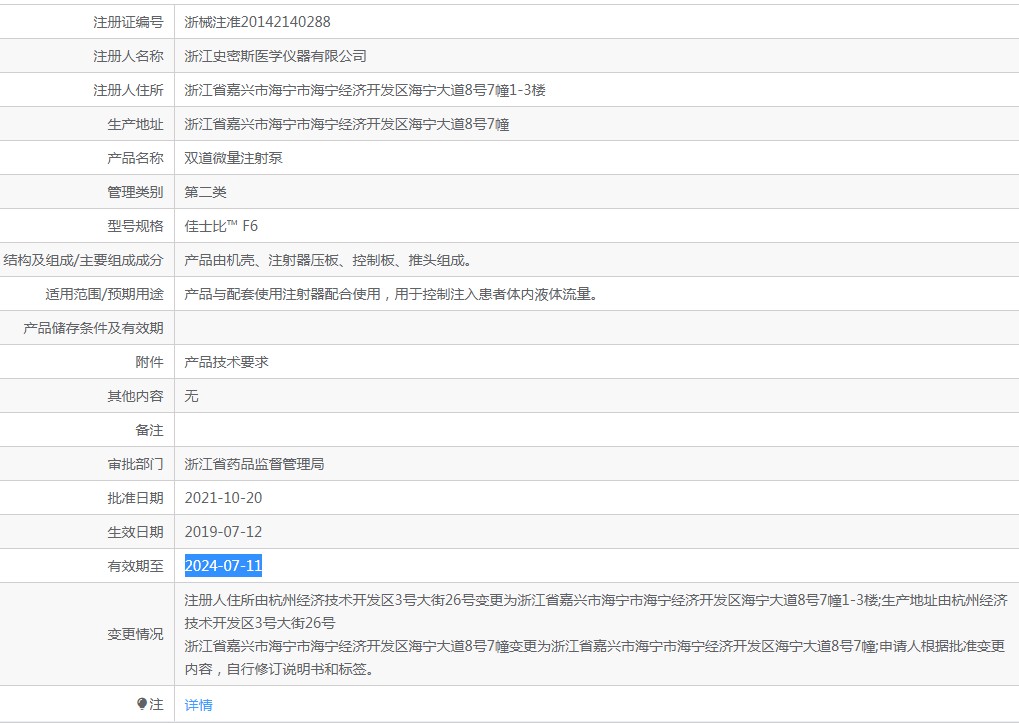Select registration number 浙械注准20142140288

click(257, 22)
